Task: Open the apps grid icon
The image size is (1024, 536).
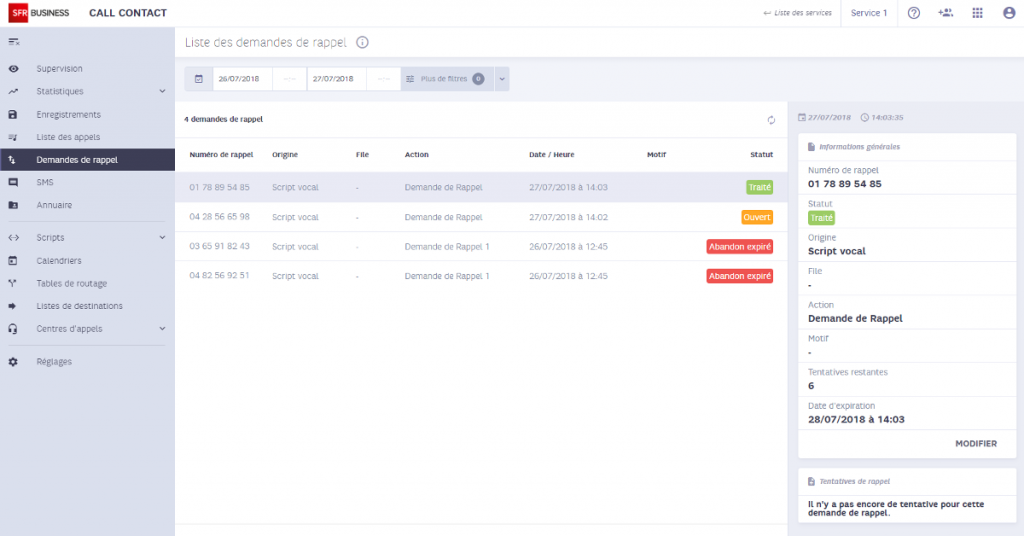Action: [977, 13]
